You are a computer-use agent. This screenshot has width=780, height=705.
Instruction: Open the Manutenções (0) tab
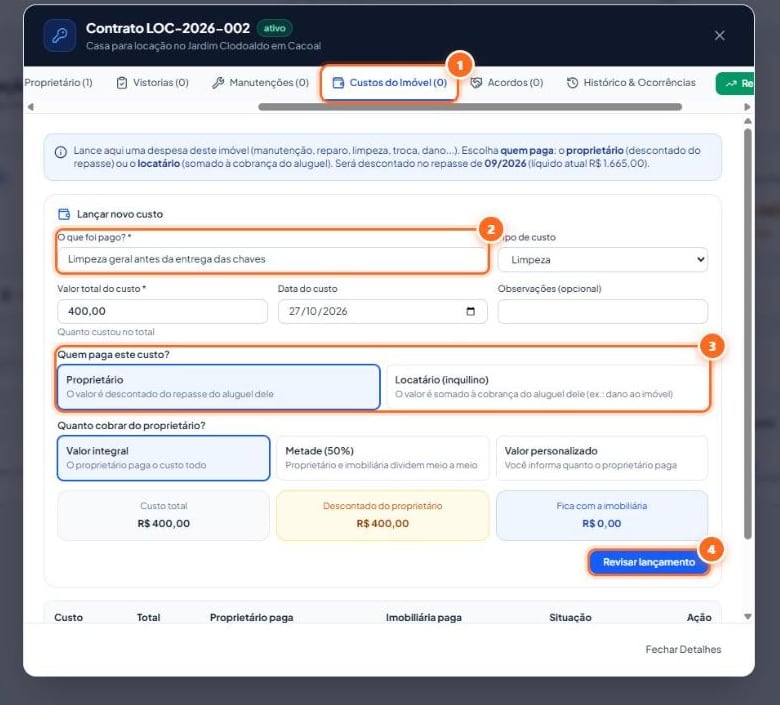260,83
